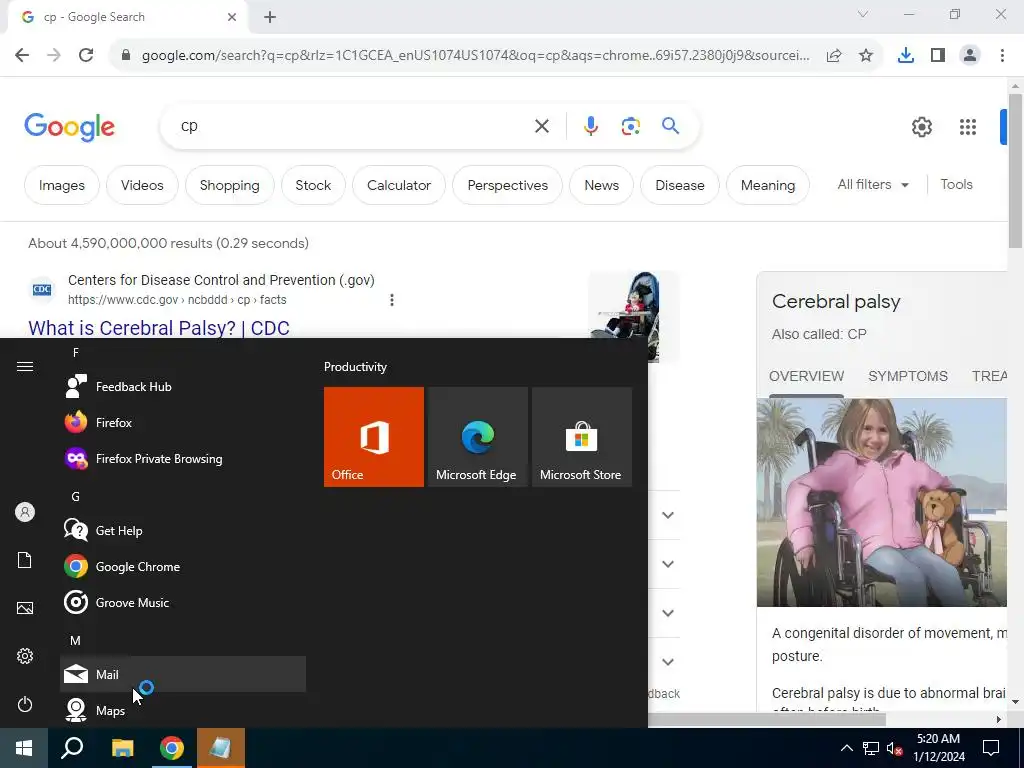Screen dimensions: 1024x768
Task: Open Feedback Hub from the Start menu
Action: coord(183,387)
